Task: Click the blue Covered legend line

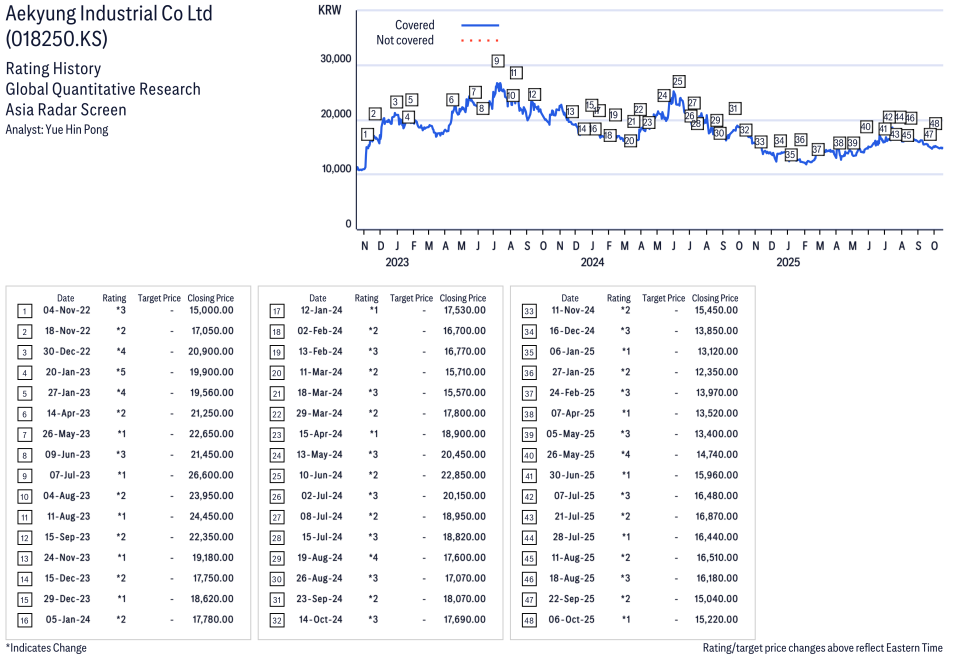Action: click(x=480, y=25)
